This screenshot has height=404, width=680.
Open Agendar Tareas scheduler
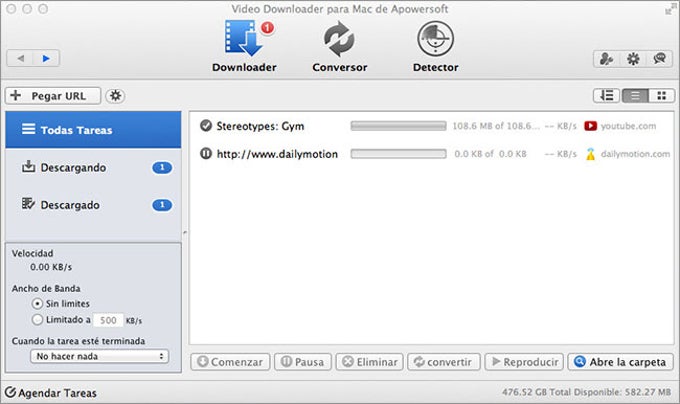(50, 393)
